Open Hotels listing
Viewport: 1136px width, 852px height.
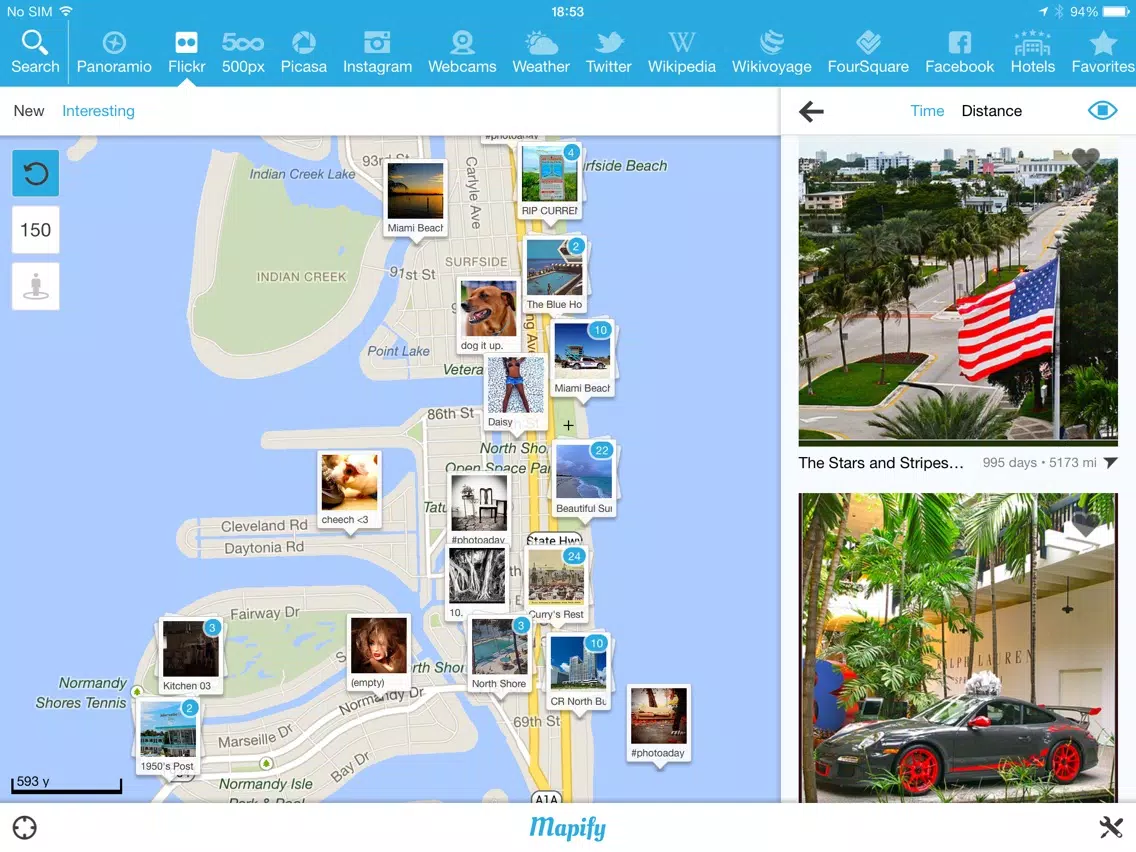[x=1032, y=52]
